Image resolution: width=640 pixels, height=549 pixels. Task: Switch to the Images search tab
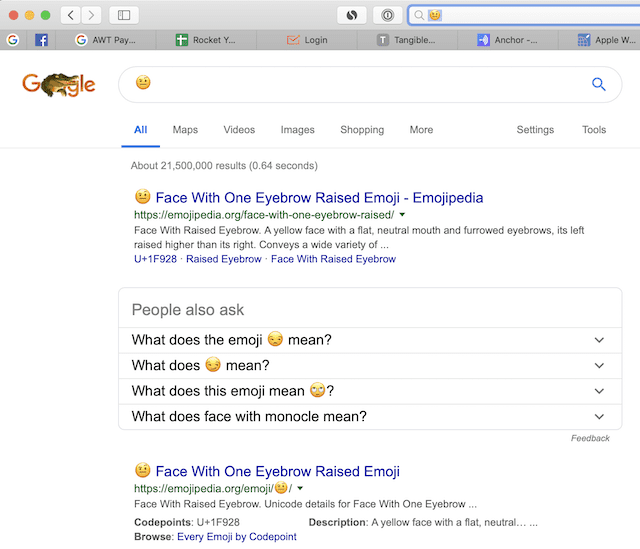click(x=297, y=130)
